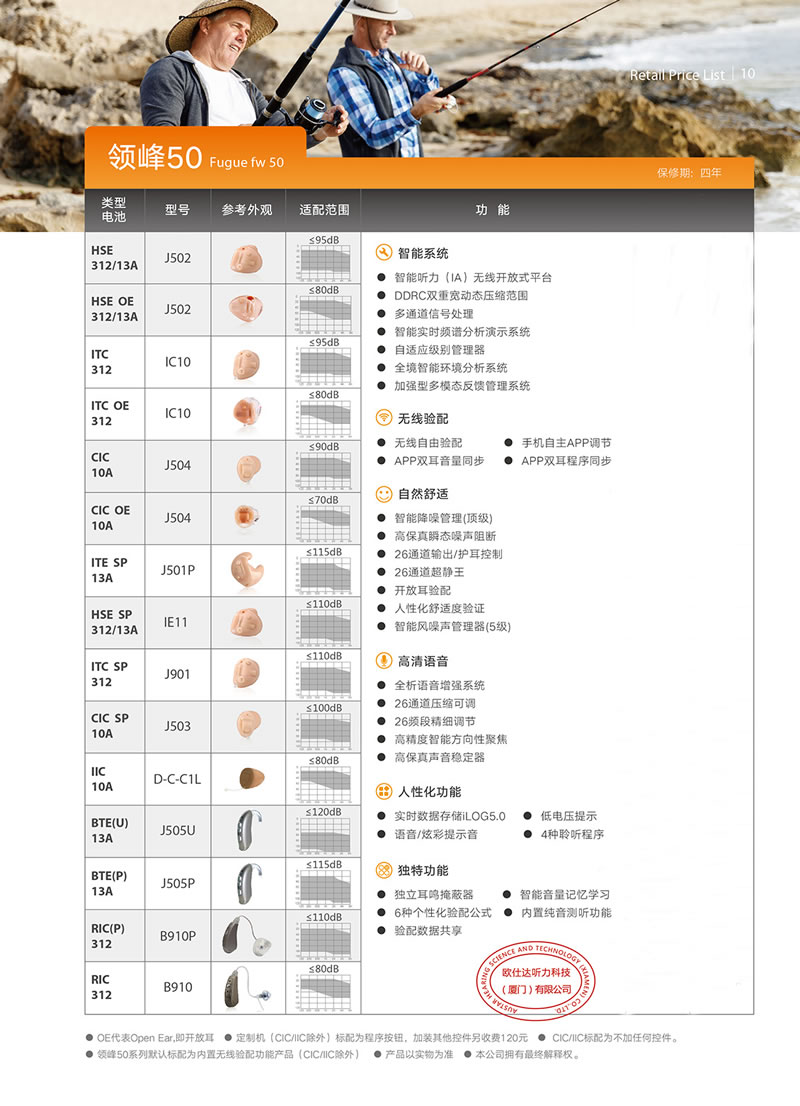Click the 适配范围 column header

[x=324, y=210]
